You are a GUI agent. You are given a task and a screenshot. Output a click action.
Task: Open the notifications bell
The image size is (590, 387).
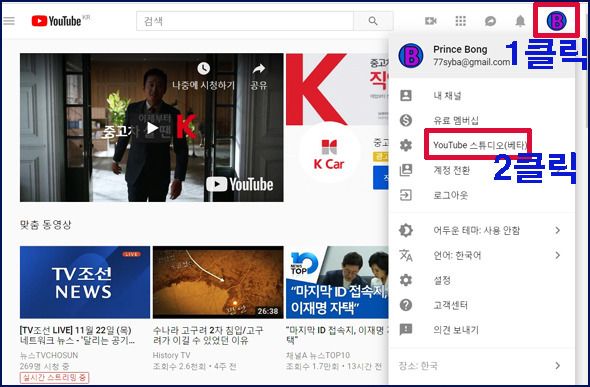[520, 21]
